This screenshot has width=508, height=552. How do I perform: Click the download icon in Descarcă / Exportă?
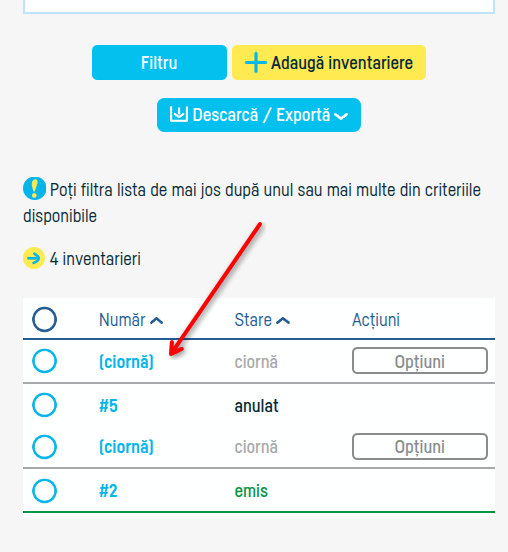pyautogui.click(x=178, y=114)
